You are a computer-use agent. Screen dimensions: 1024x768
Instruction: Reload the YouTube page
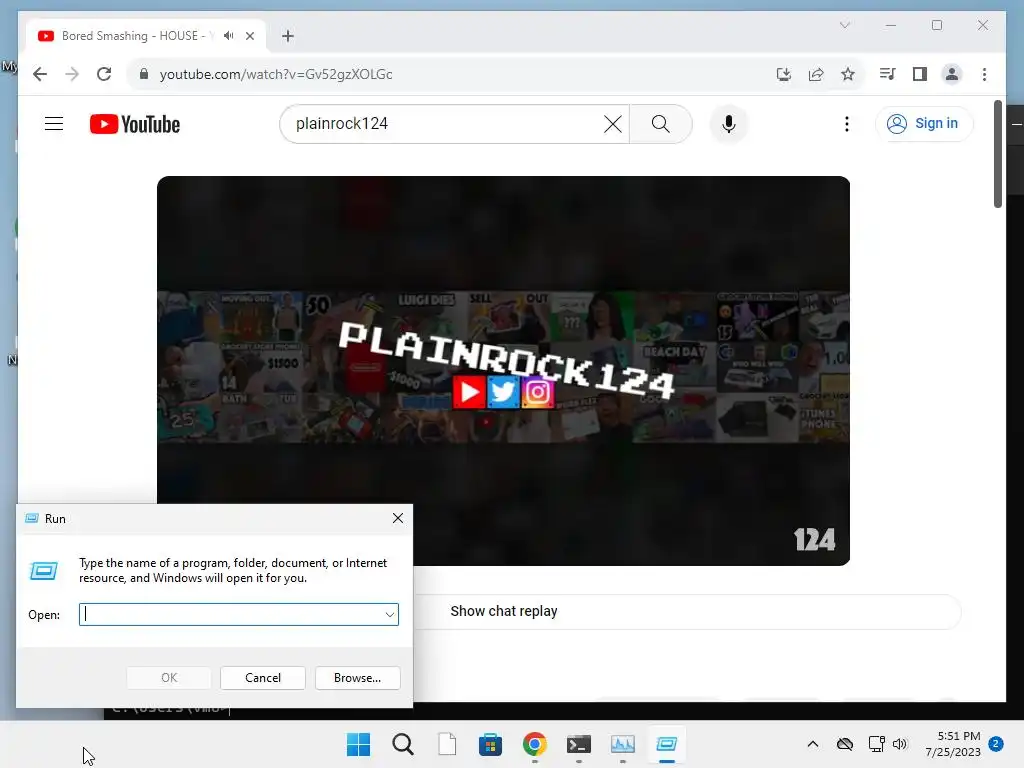(x=104, y=74)
